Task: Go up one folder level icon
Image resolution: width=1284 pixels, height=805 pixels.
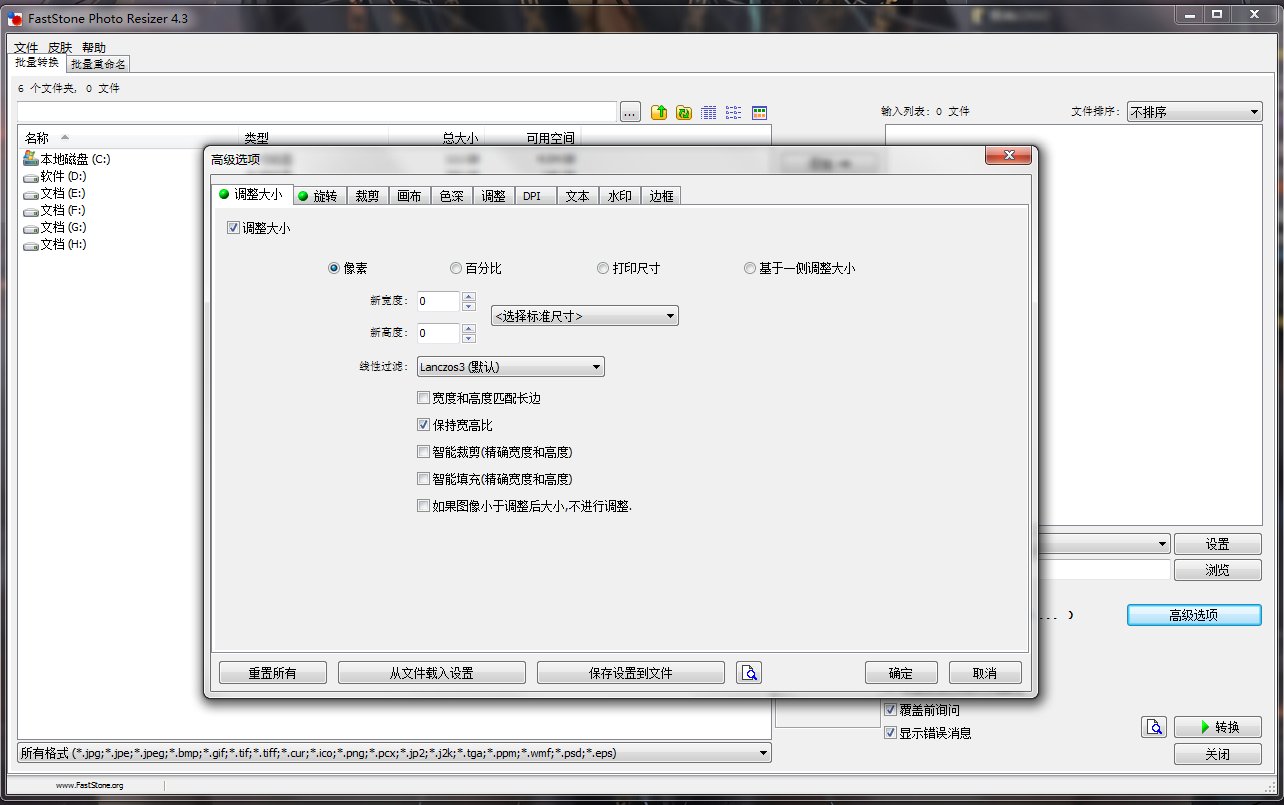Action: 659,113
